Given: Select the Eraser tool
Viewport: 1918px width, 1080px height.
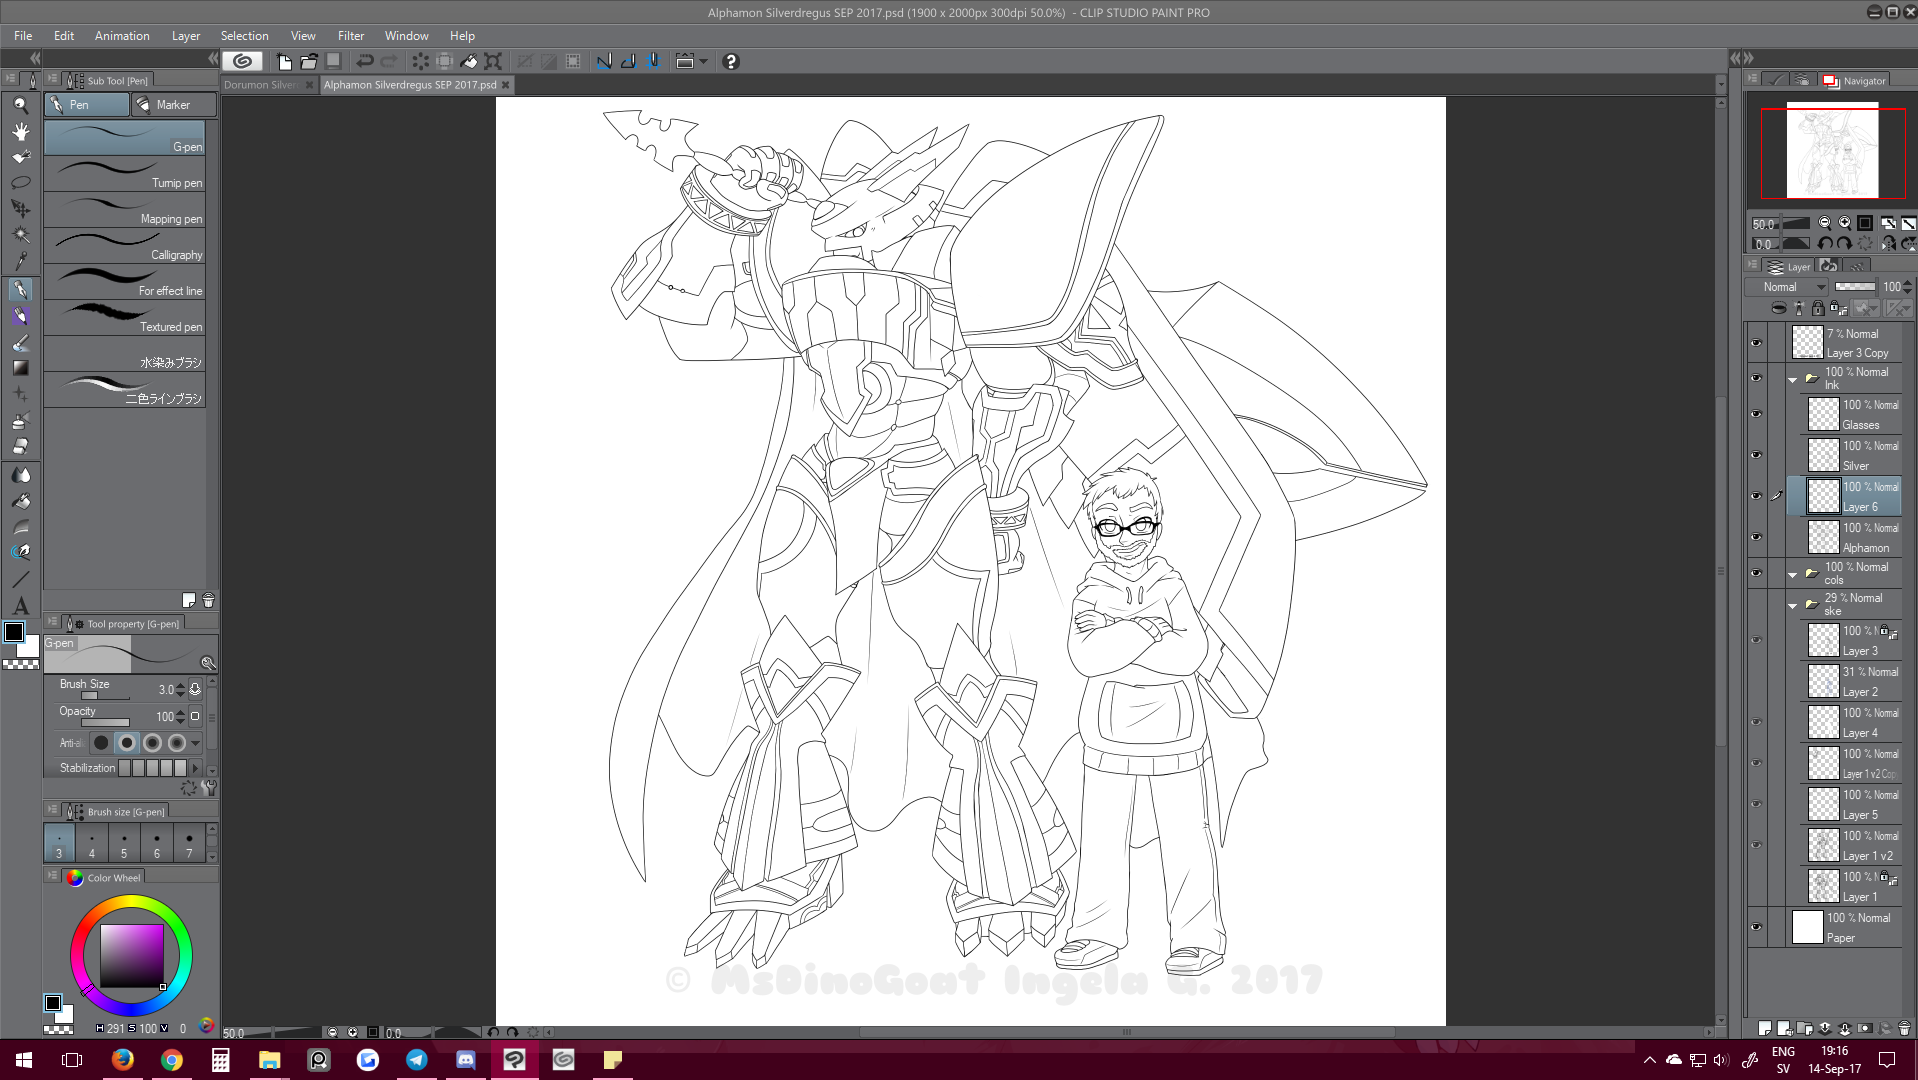Looking at the screenshot, I should 20,447.
